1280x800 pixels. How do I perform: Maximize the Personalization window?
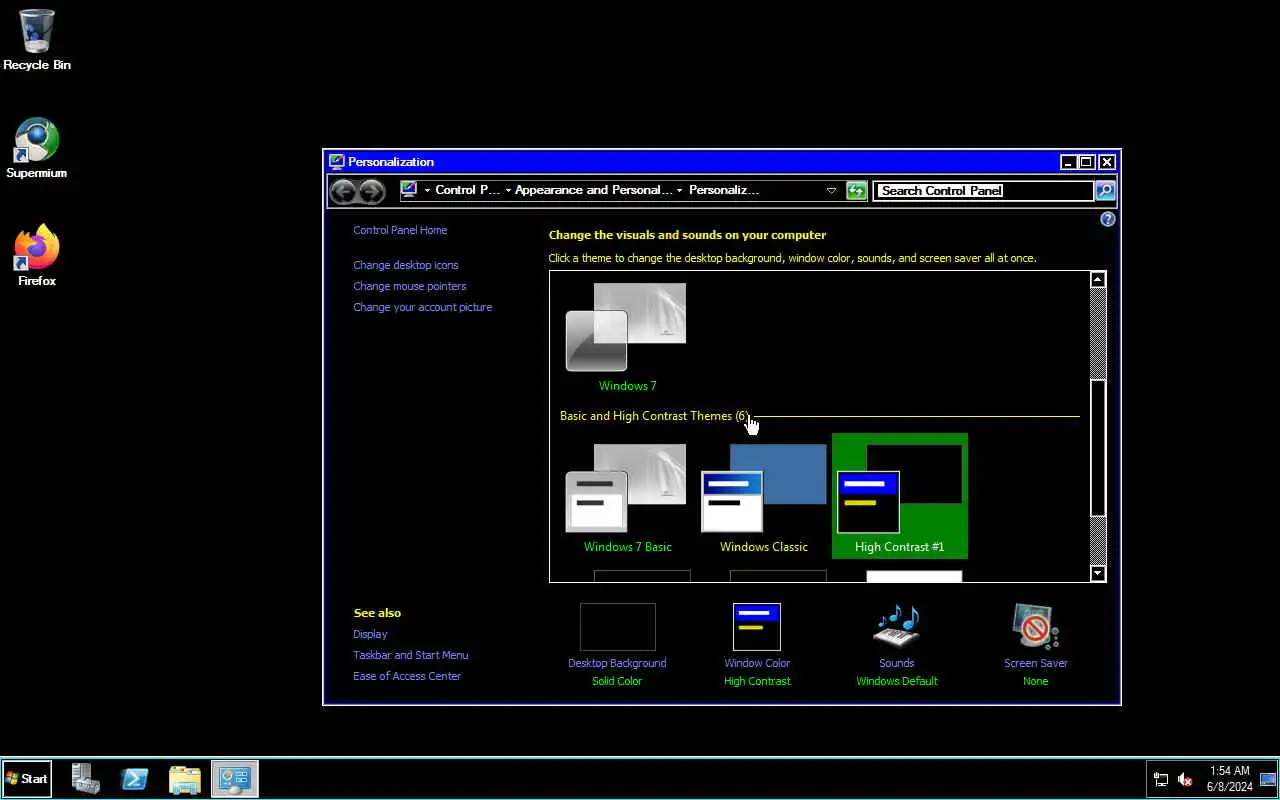1087,162
